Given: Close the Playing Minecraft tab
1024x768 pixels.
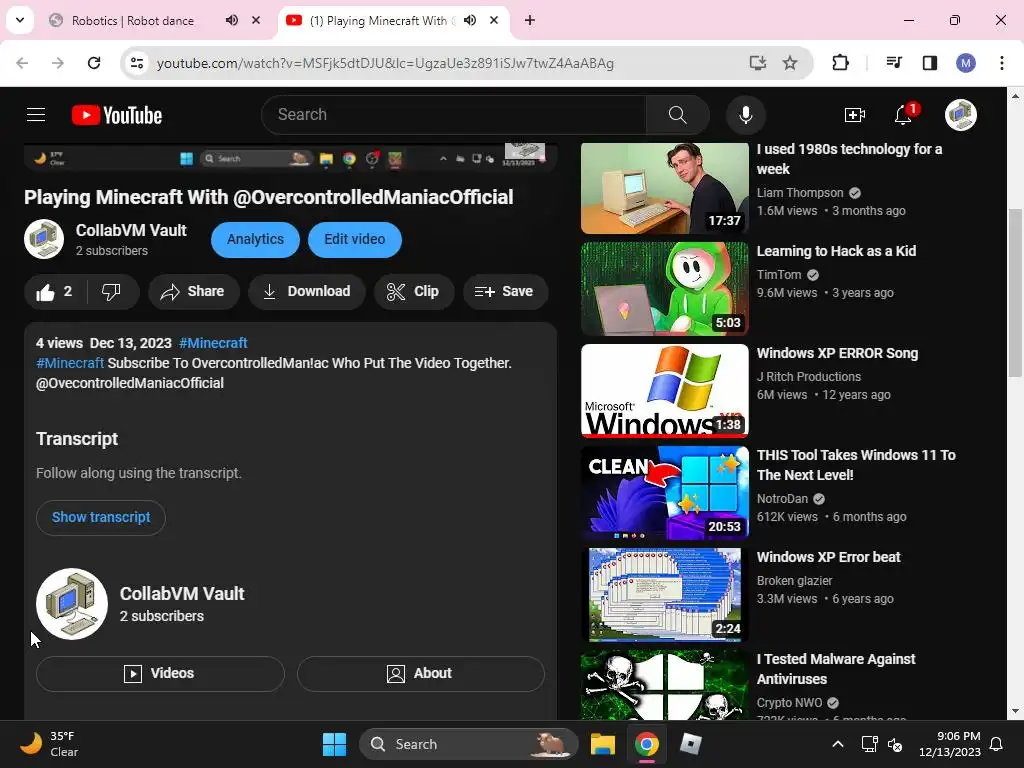Looking at the screenshot, I should [494, 20].
